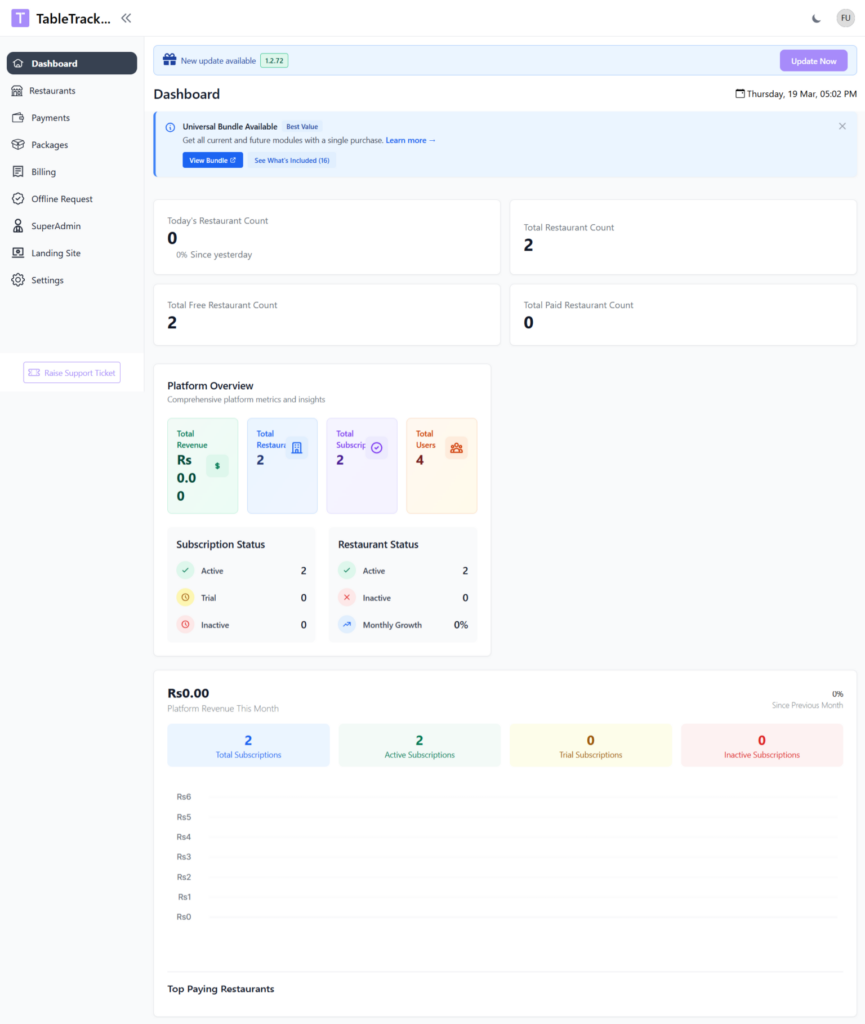Click Raise Support Ticket button

(x=72, y=373)
